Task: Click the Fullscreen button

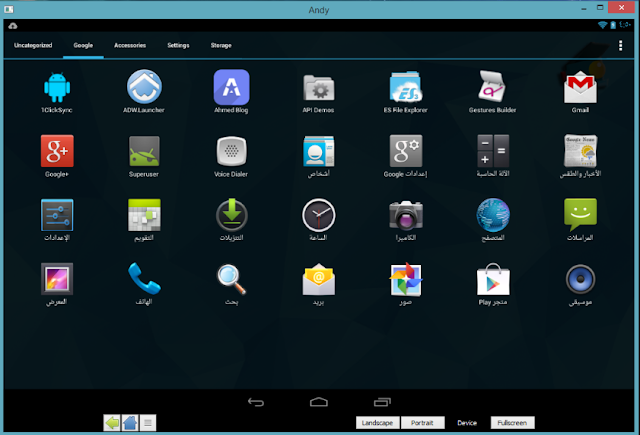Action: click(512, 423)
